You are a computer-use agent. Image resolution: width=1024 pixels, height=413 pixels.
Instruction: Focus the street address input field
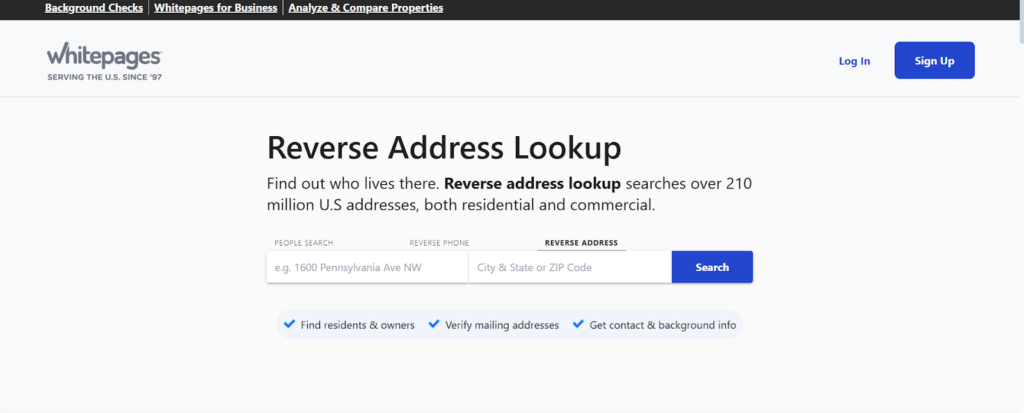(368, 267)
